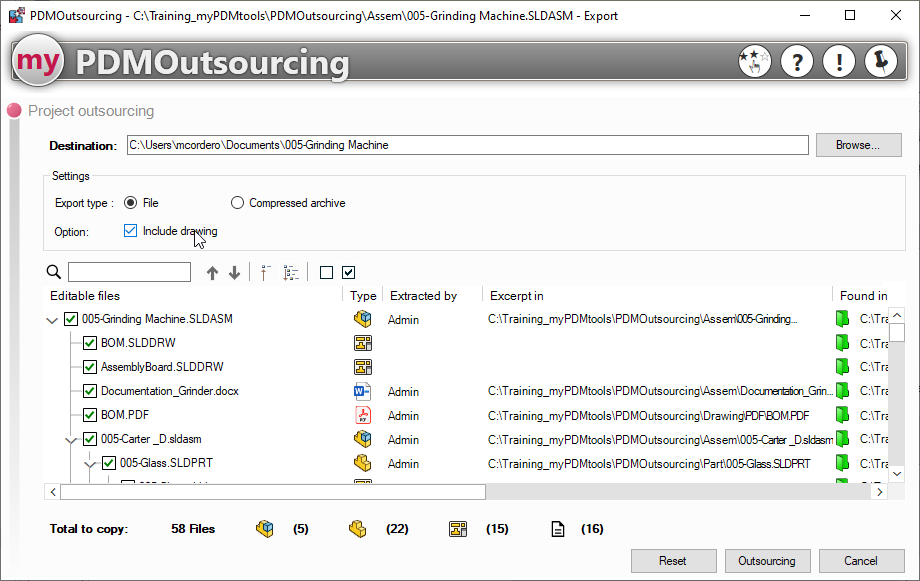This screenshot has height=581, width=920.
Task: Click the star rating feedback icon
Action: pos(755,62)
